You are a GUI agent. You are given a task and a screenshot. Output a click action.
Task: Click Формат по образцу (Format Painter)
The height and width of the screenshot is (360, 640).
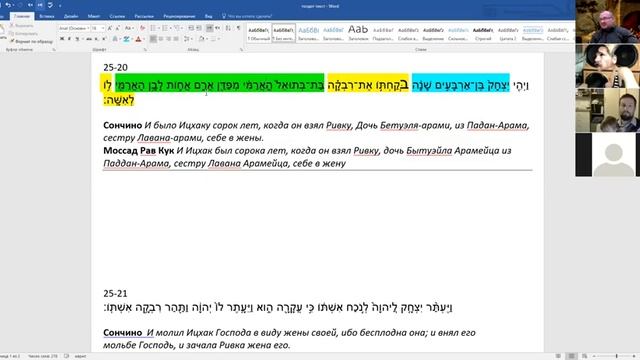[32, 41]
